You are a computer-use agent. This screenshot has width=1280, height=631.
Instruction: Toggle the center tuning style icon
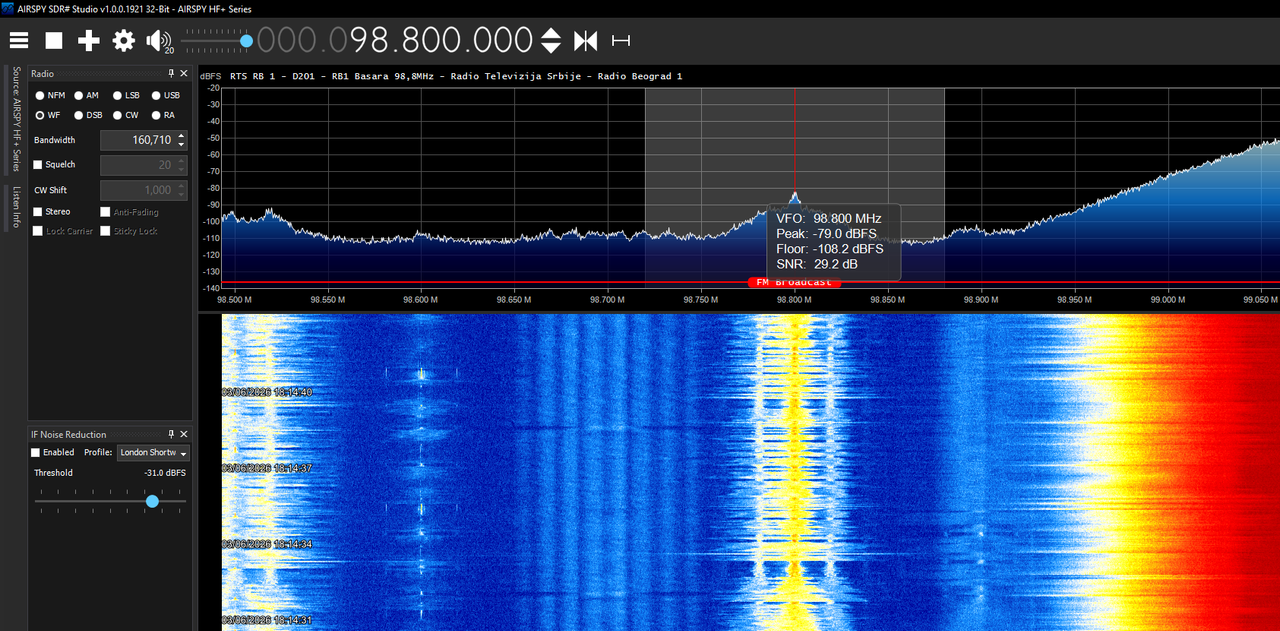point(585,41)
